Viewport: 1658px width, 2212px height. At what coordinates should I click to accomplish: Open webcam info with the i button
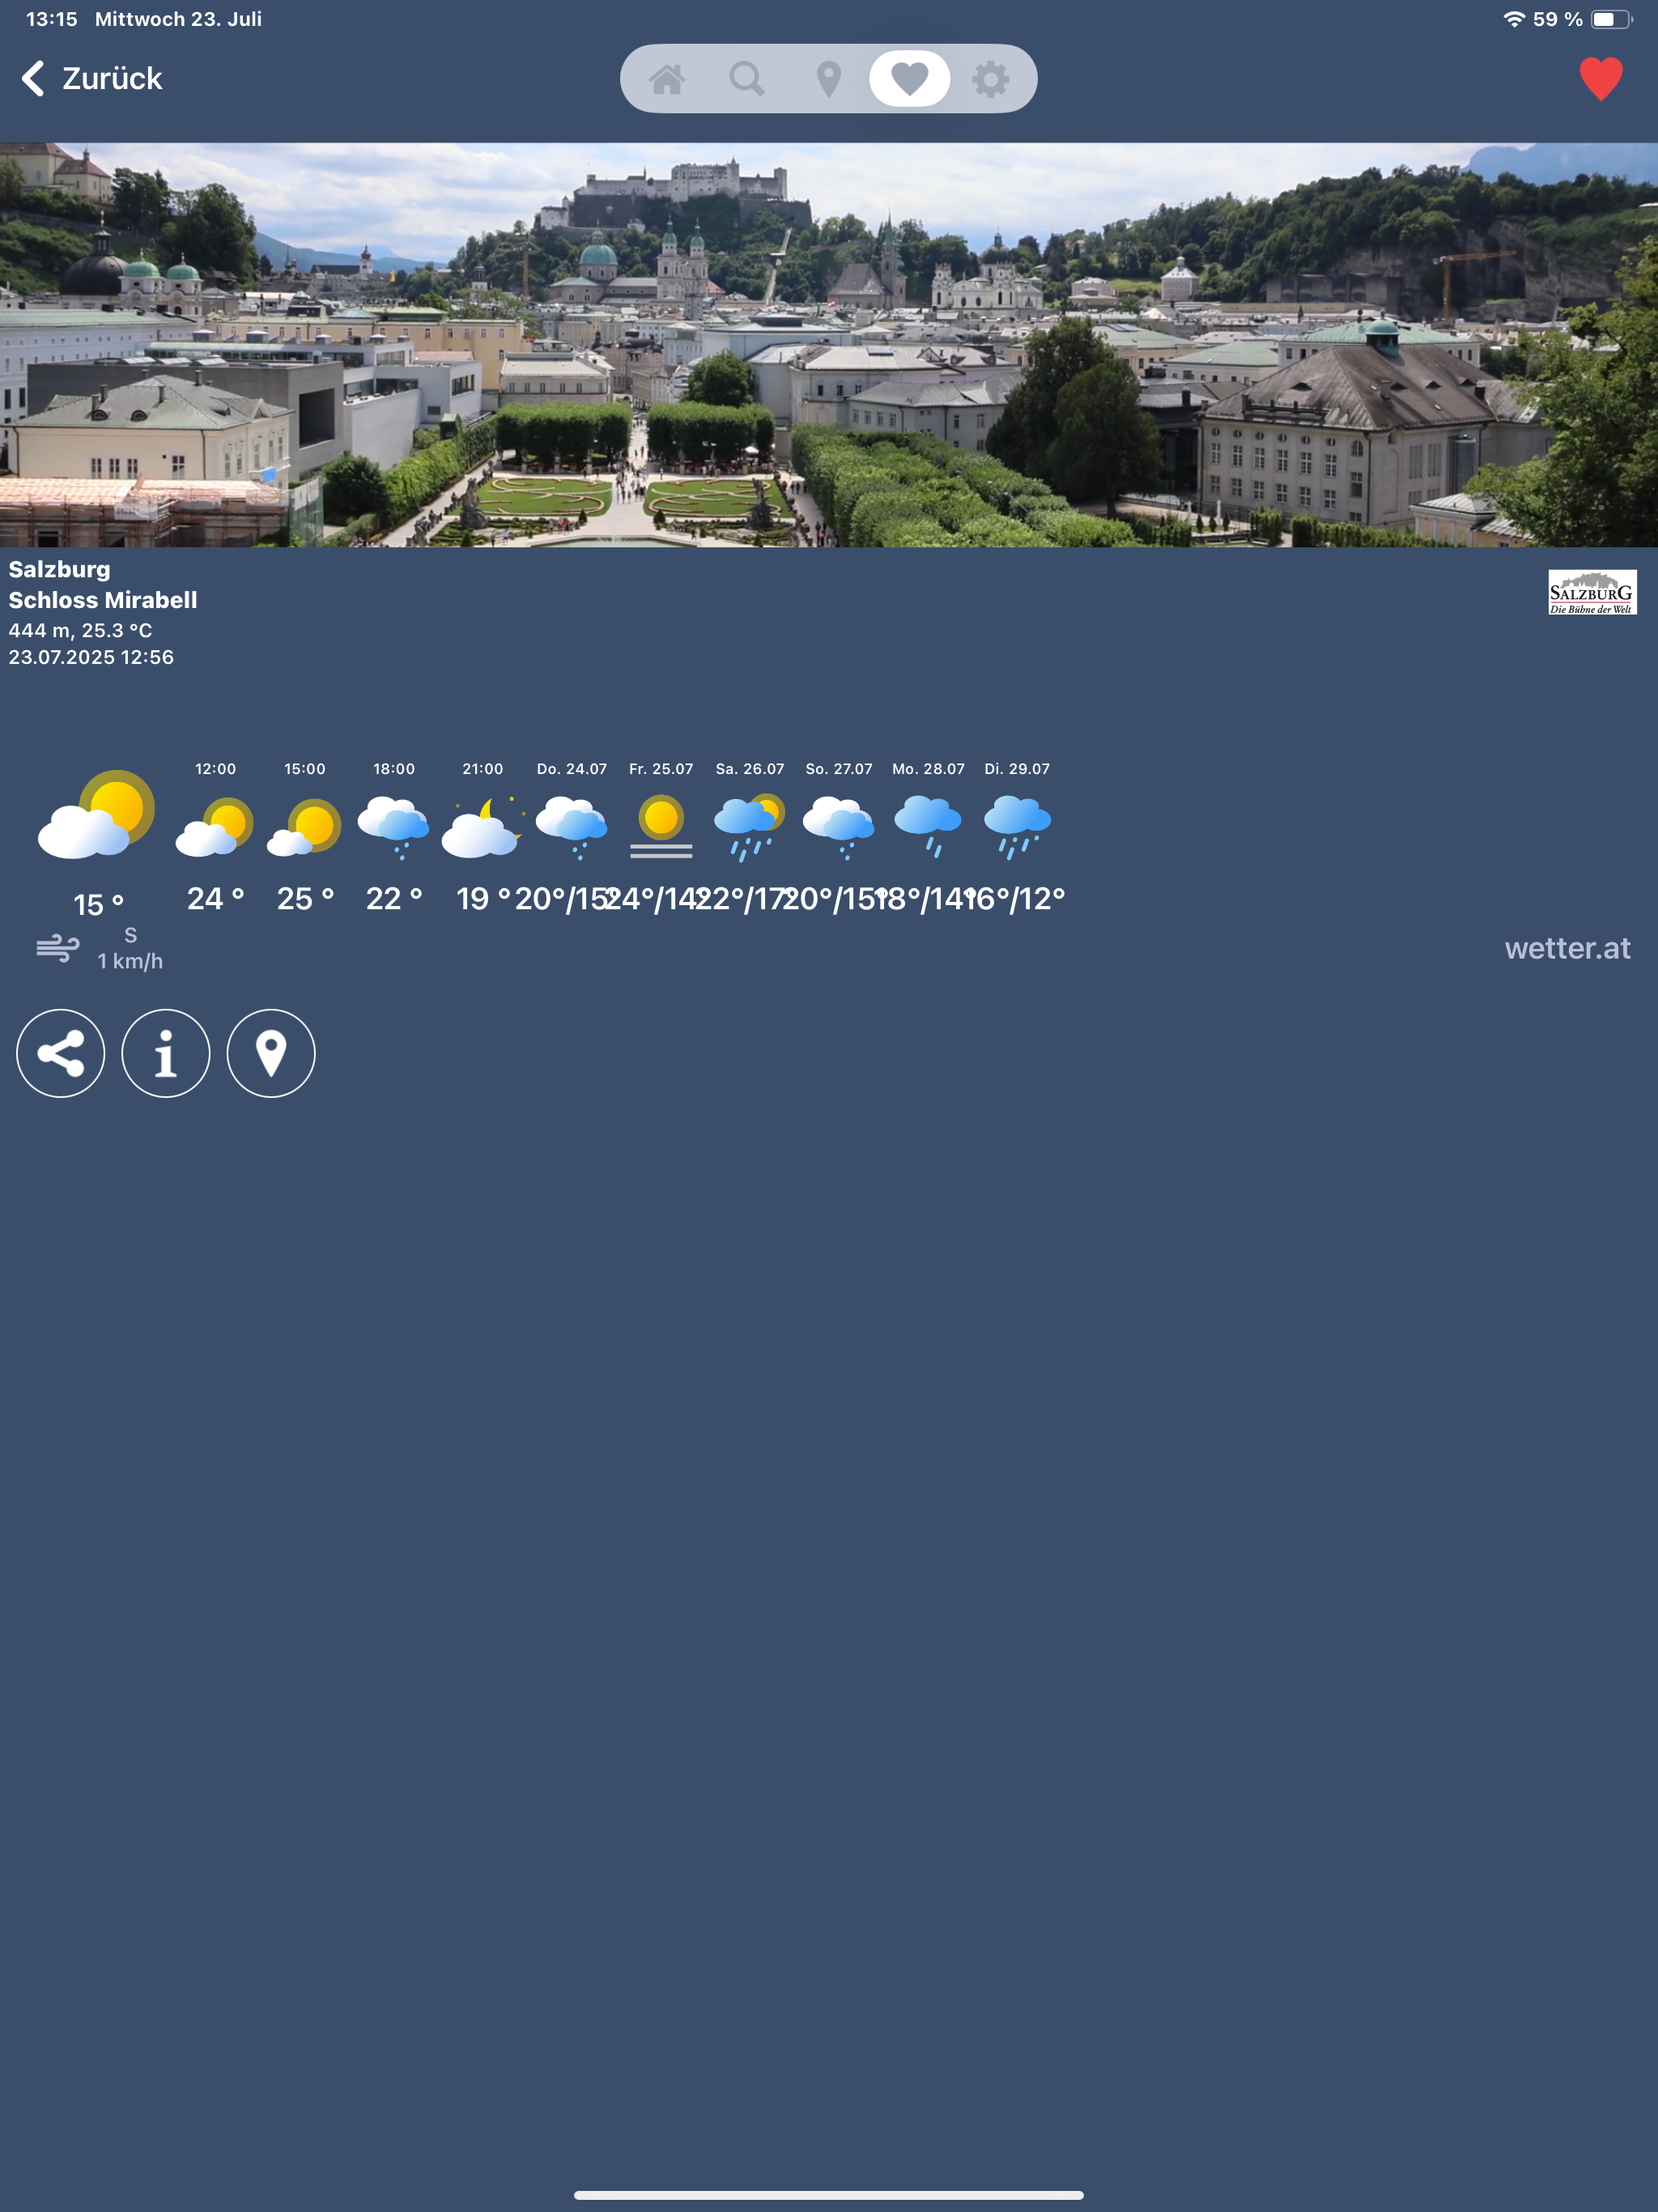pyautogui.click(x=166, y=1053)
